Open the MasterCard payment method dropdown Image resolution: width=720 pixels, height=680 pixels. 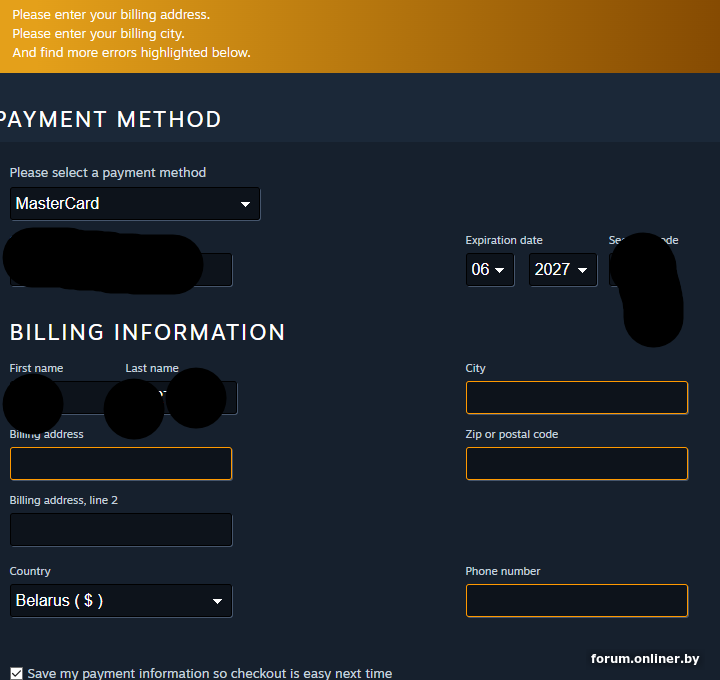(135, 204)
